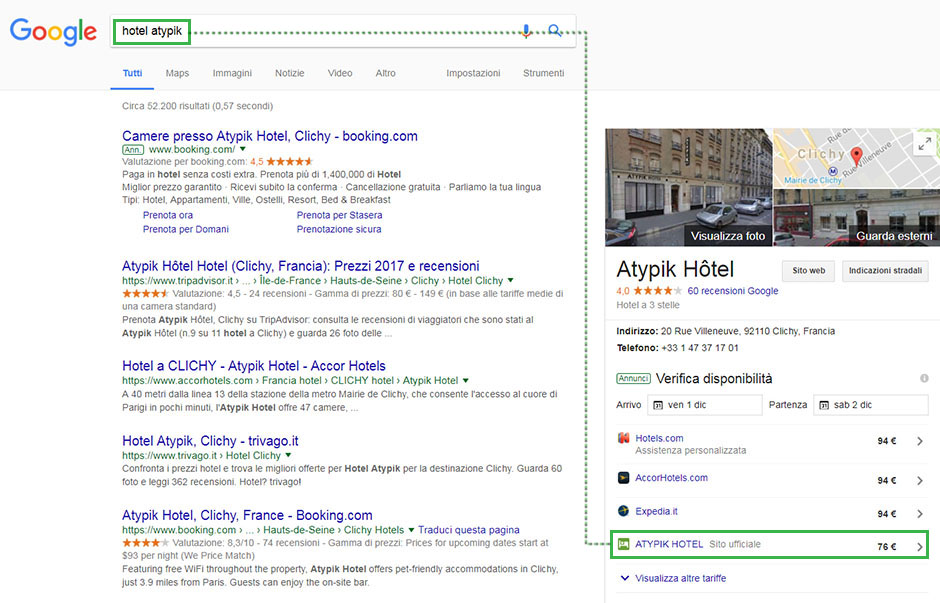The width and height of the screenshot is (940, 603).
Task: Open calendar icon in Arrivo field
Action: coord(658,405)
